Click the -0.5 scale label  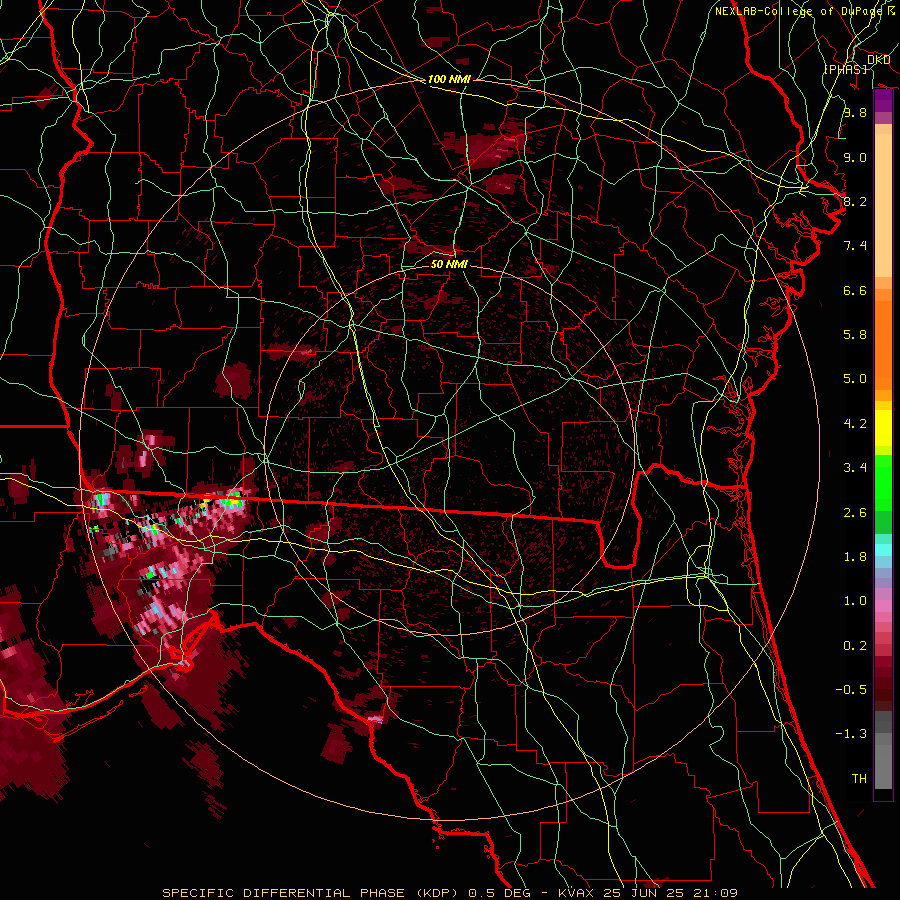click(x=851, y=690)
